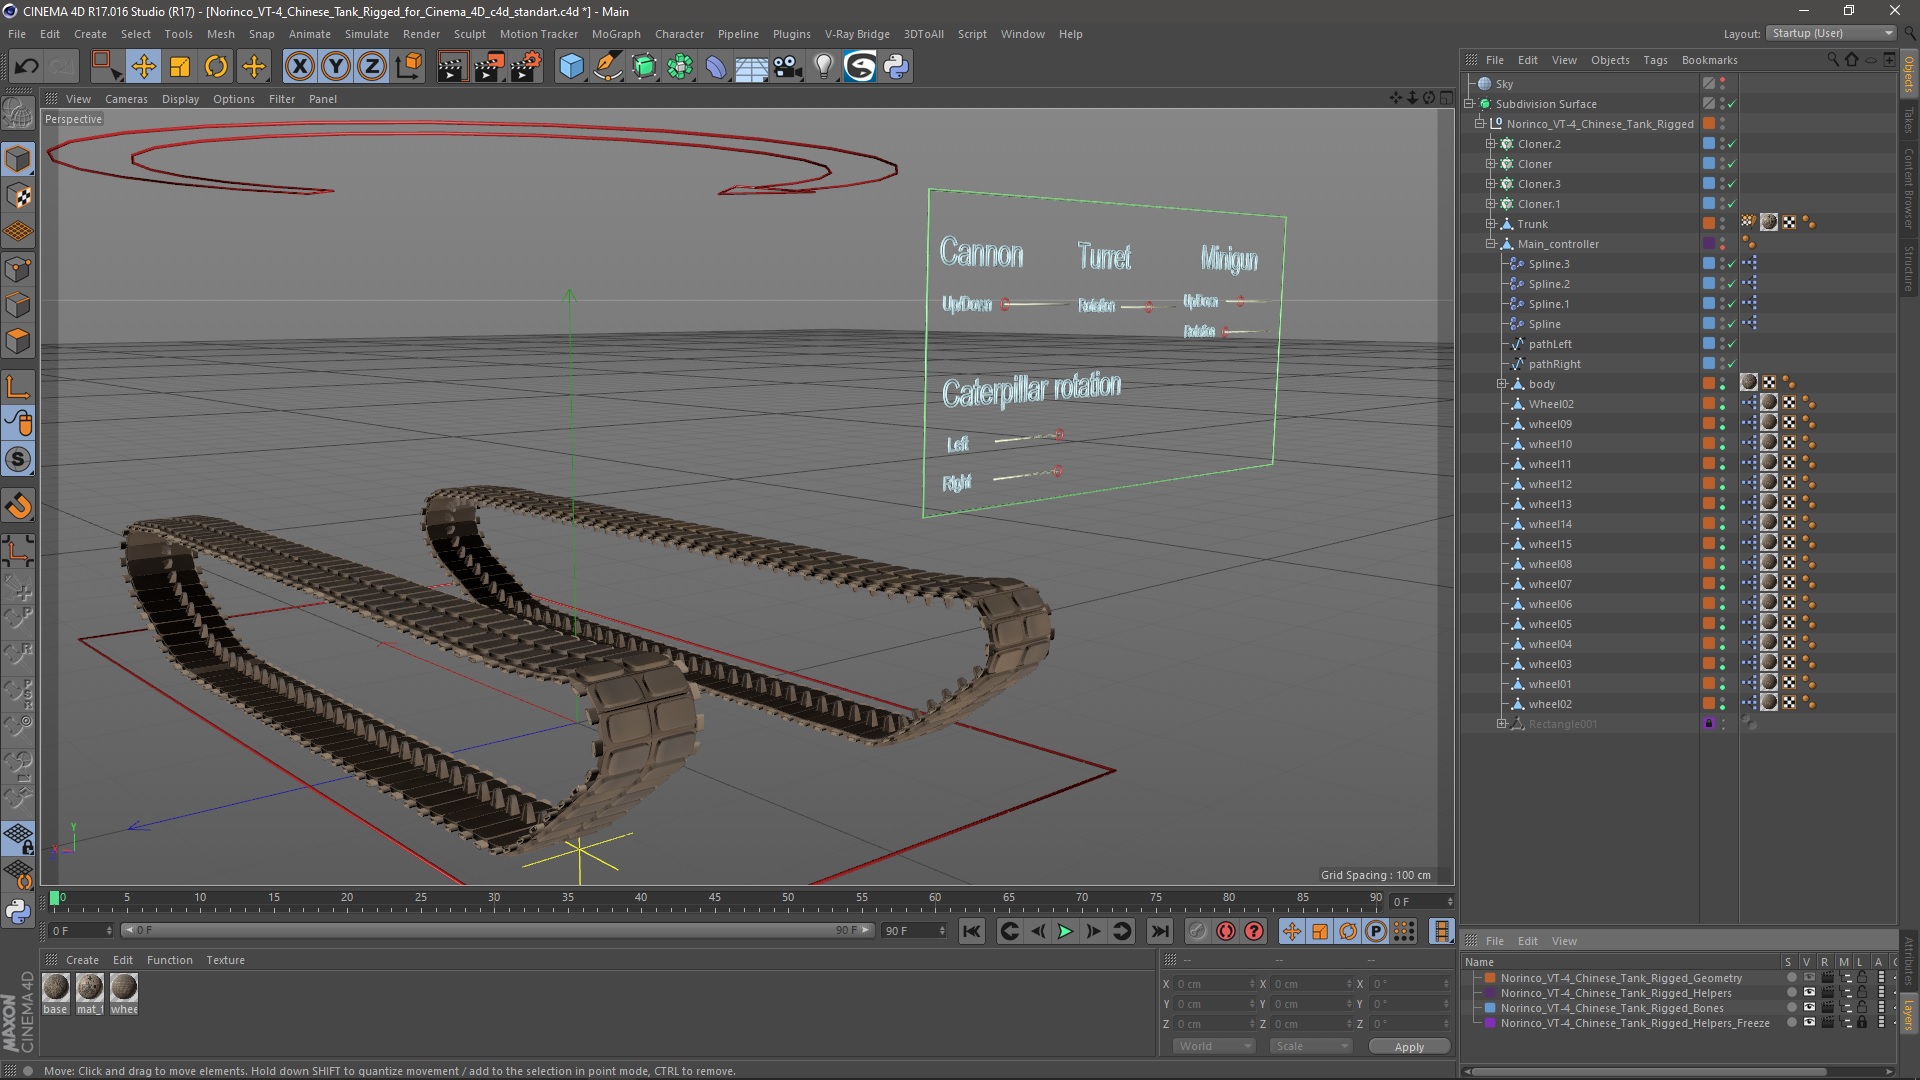Toggle the Autokeying button
1920x1080 pixels.
tap(1226, 932)
